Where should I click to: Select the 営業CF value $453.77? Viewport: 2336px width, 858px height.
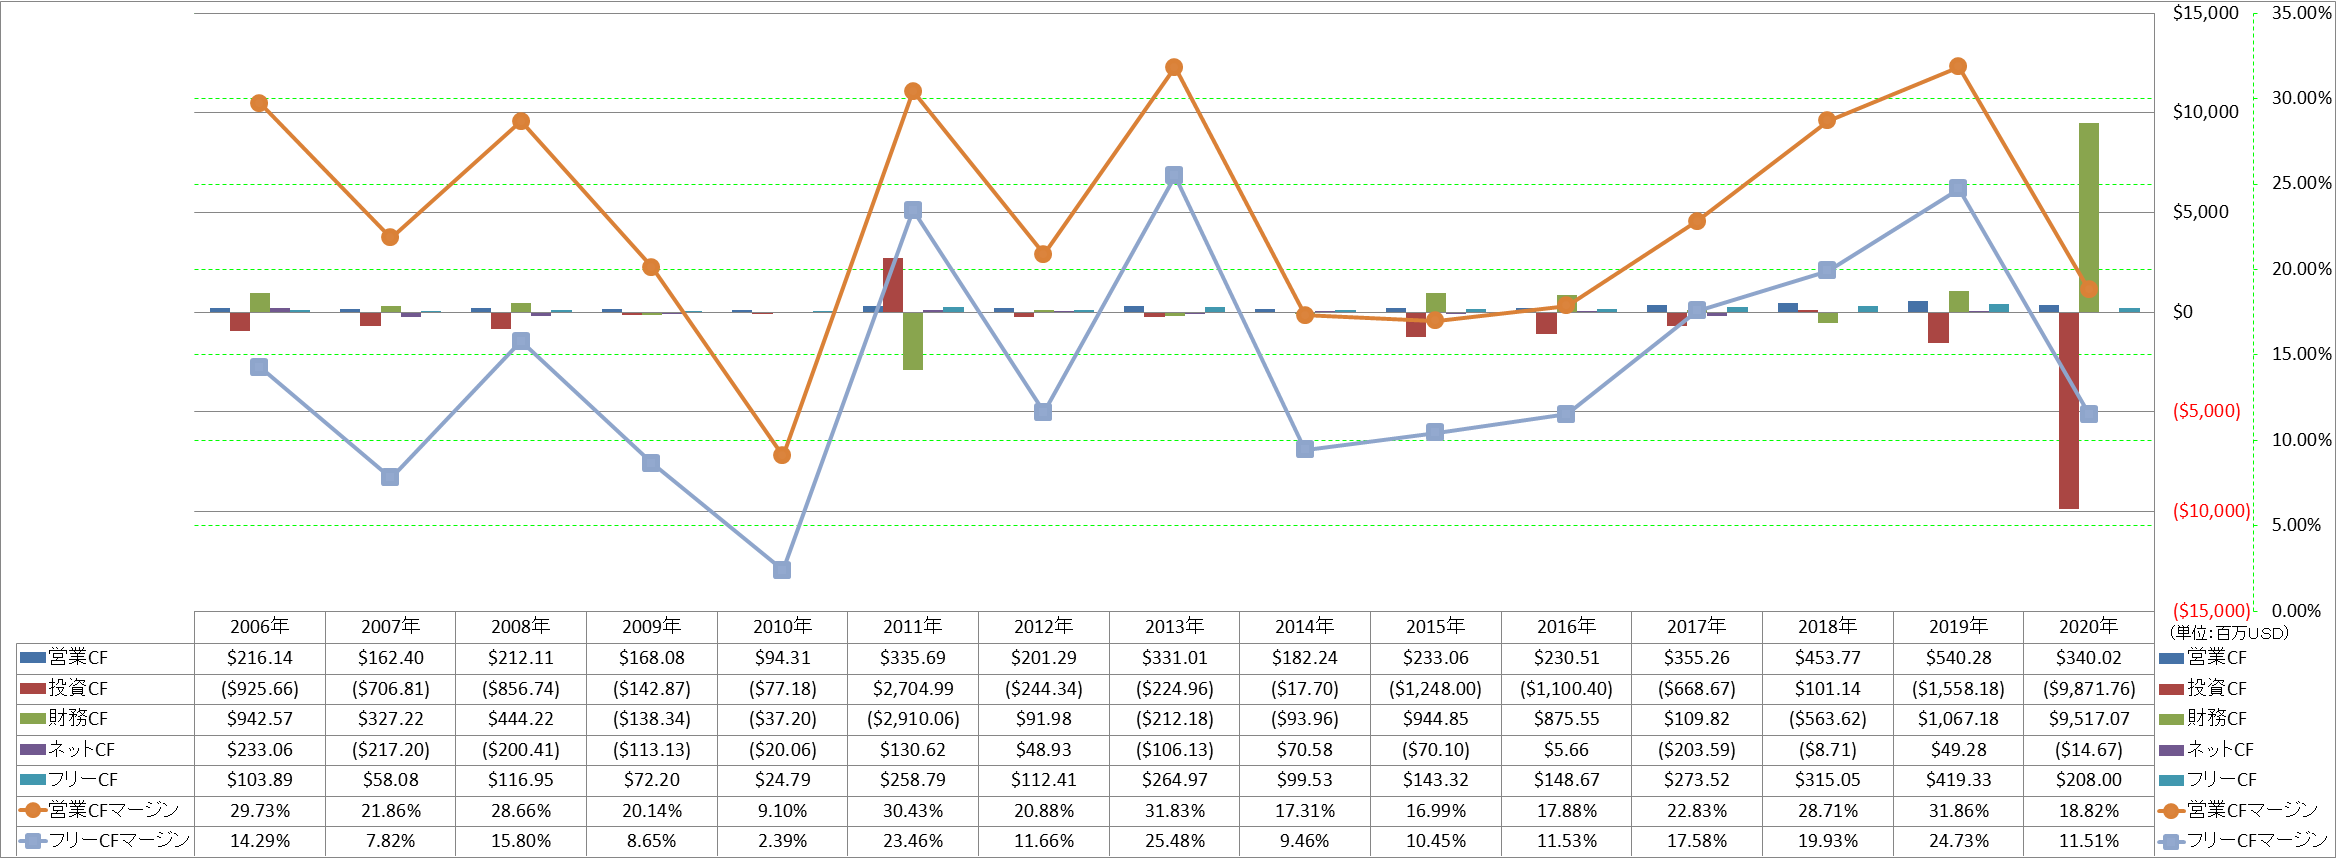(x=1828, y=658)
